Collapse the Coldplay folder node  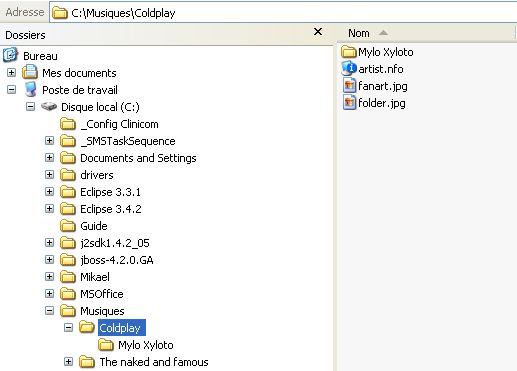(x=68, y=328)
